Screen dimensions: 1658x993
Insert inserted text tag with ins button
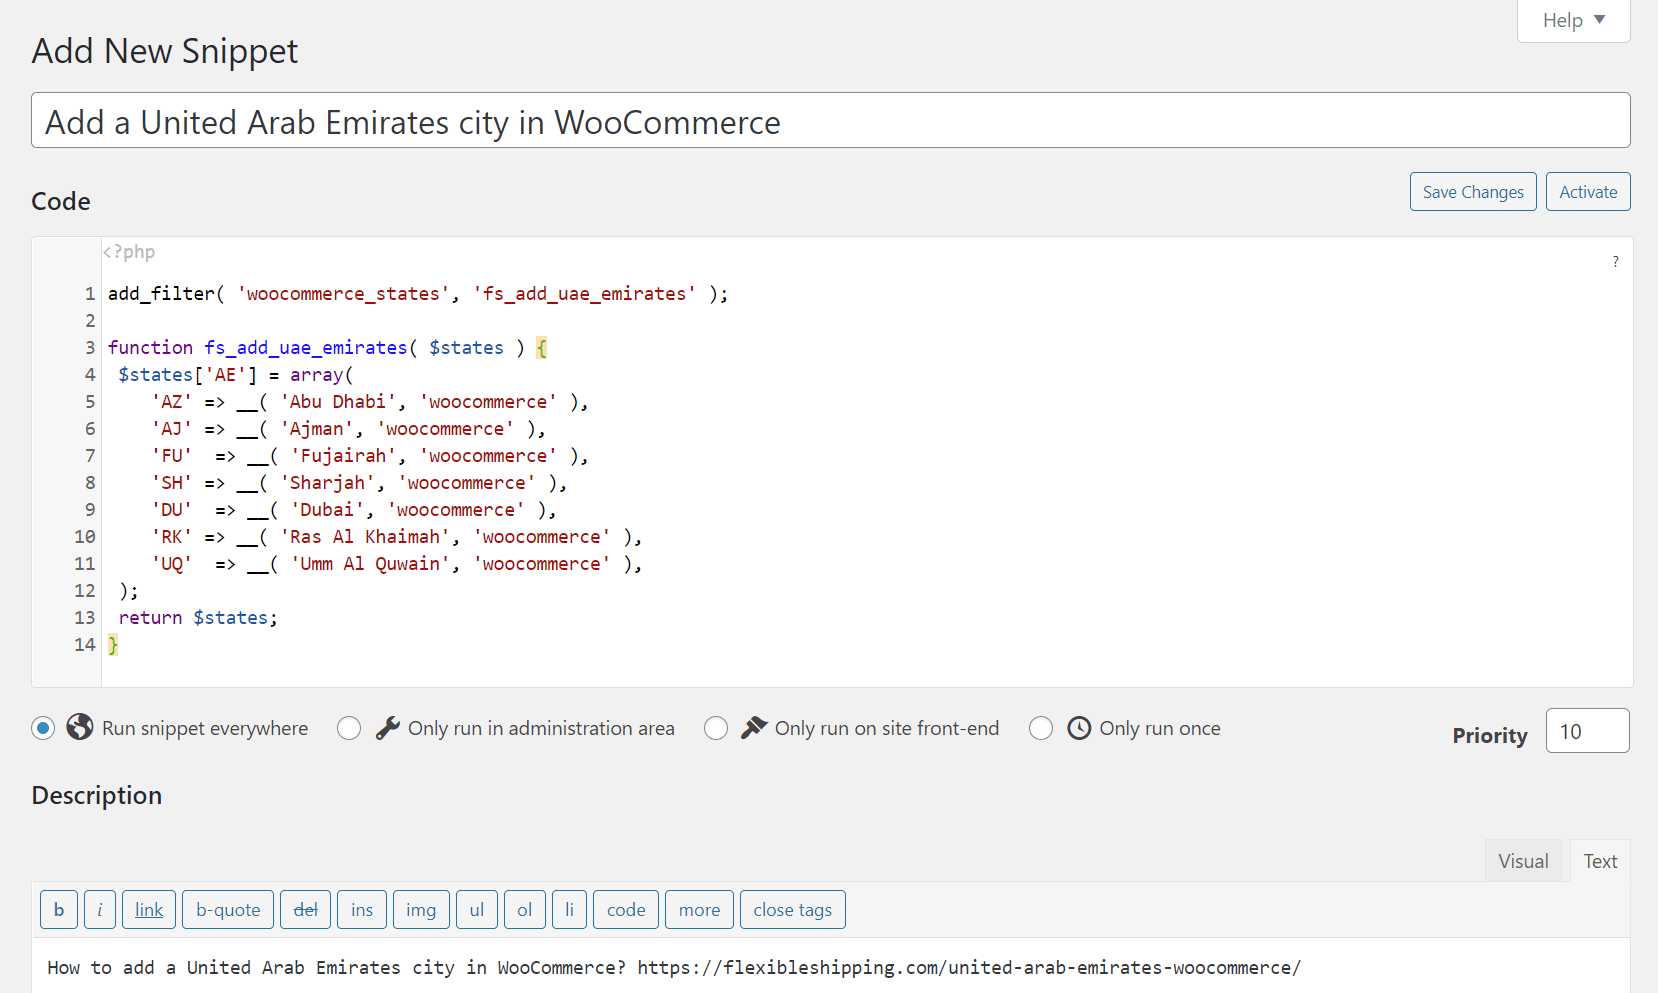coord(362,910)
